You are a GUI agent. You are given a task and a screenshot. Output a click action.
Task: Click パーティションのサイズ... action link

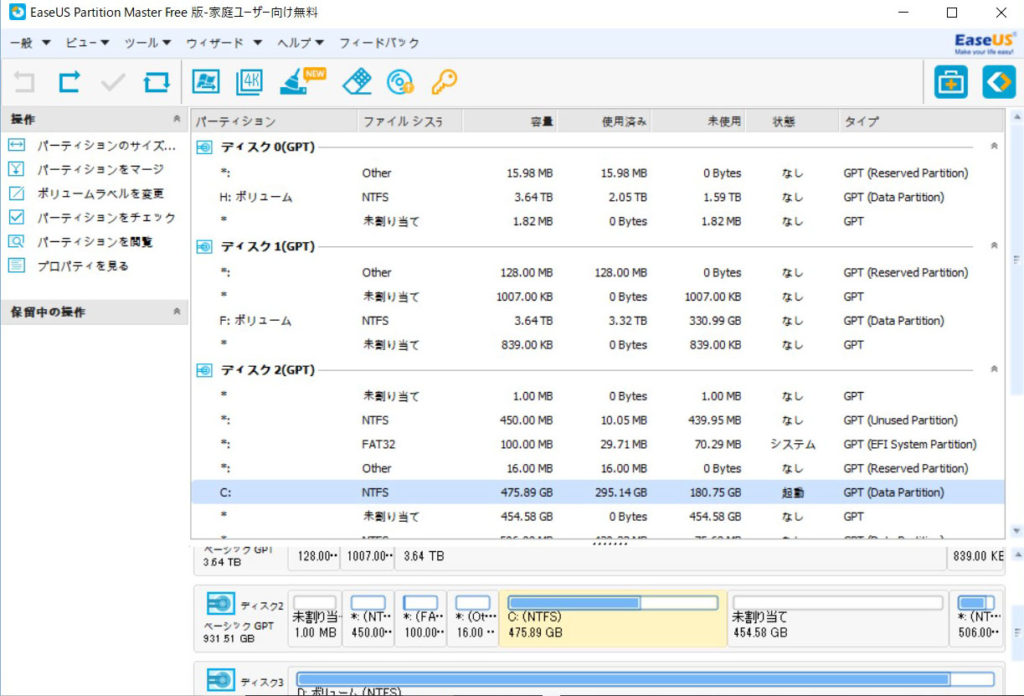click(x=106, y=145)
